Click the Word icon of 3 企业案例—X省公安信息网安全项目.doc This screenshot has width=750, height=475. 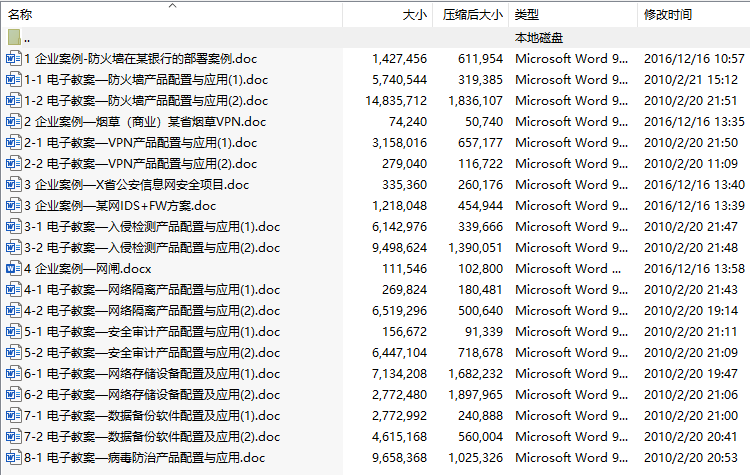[13, 185]
